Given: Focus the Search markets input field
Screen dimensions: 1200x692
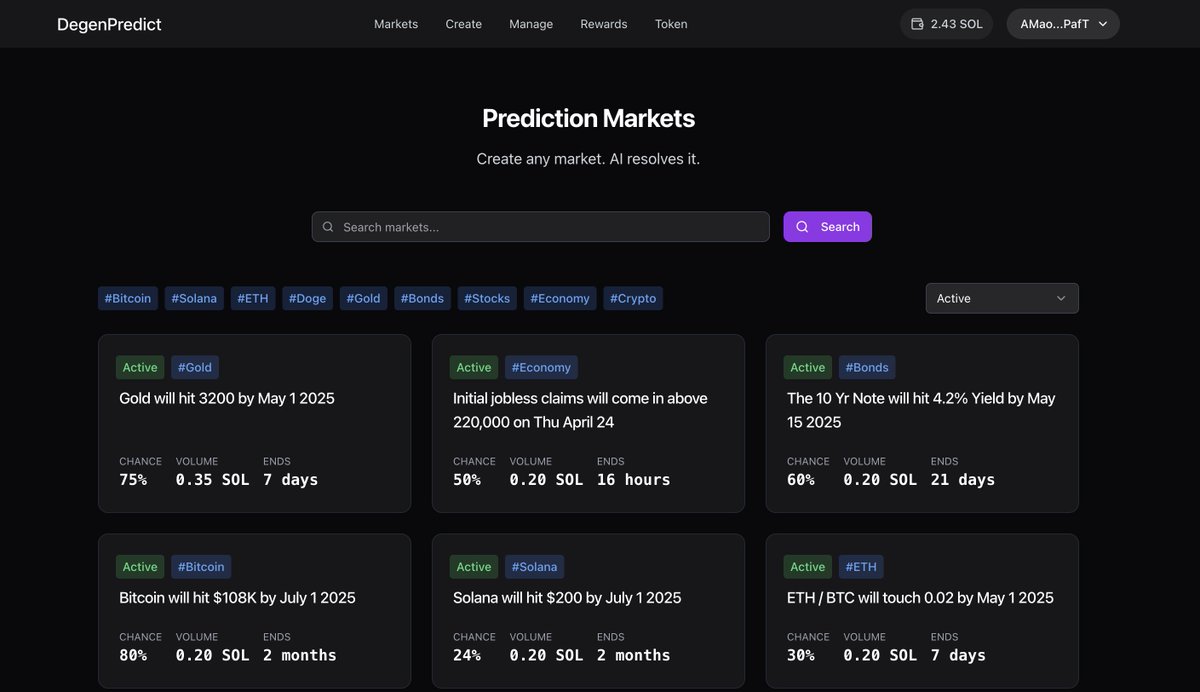Looking at the screenshot, I should tap(550, 227).
